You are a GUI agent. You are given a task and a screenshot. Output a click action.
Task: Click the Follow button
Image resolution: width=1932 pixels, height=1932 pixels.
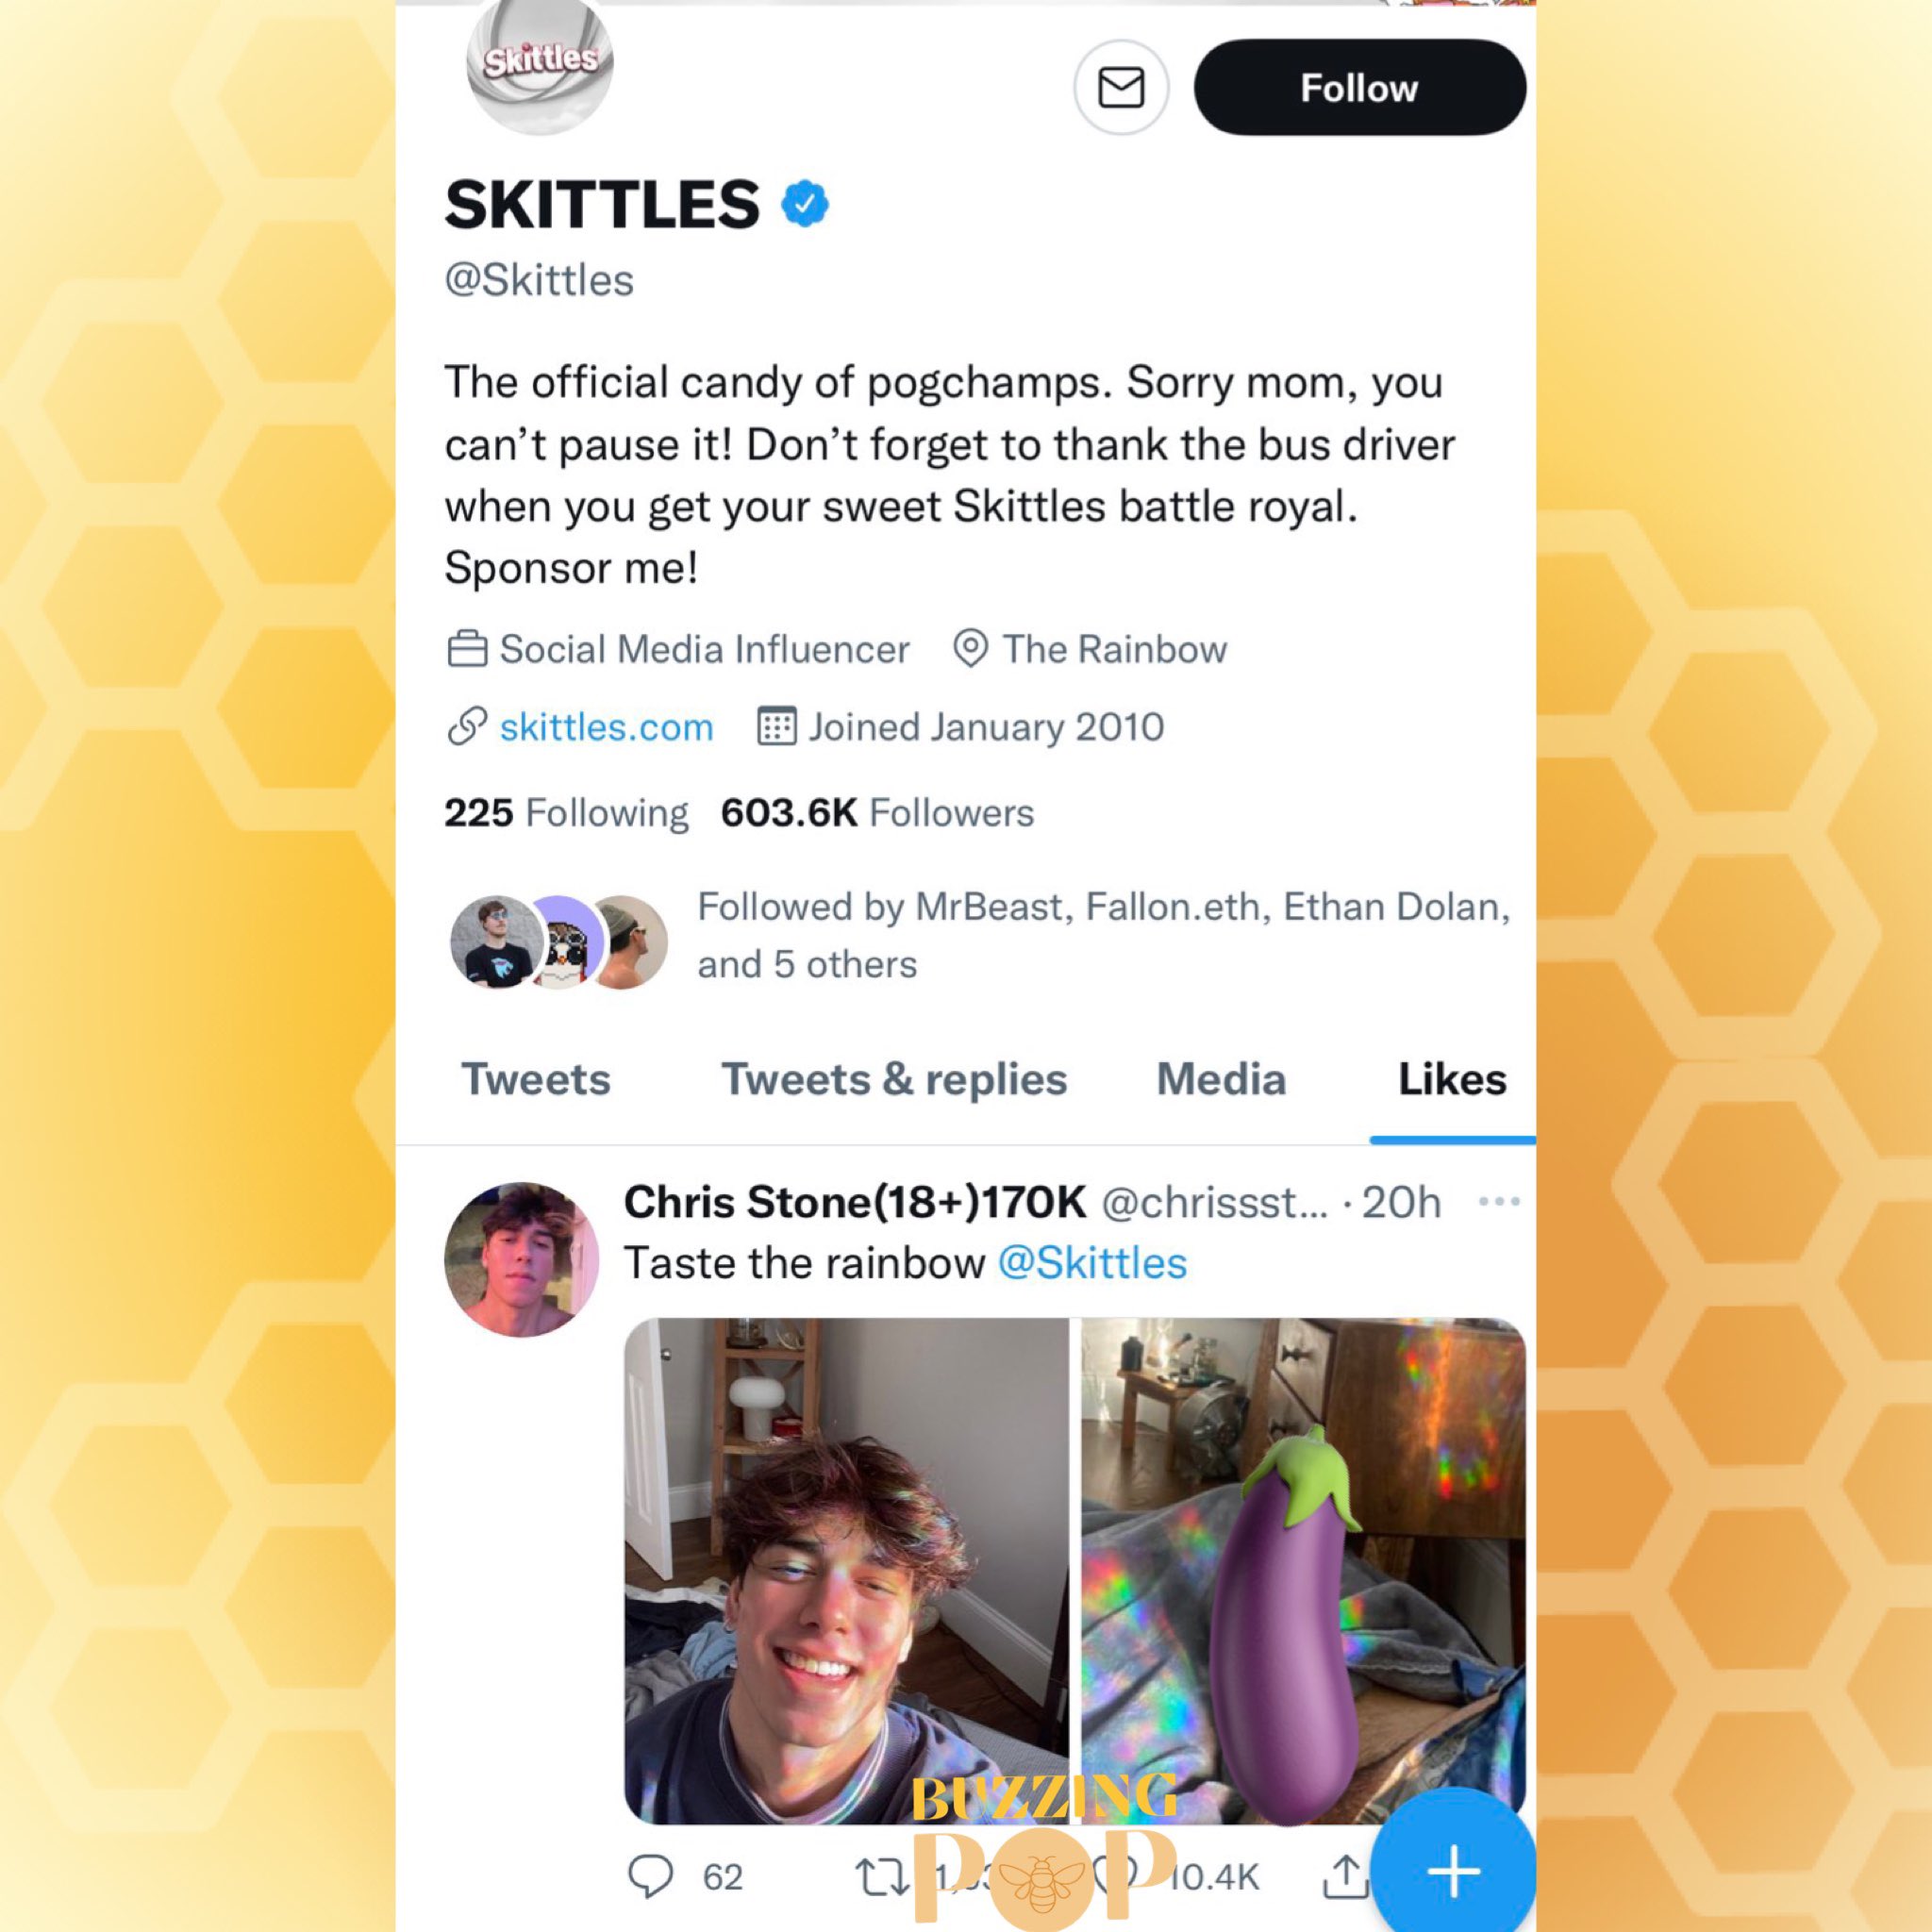(x=1359, y=88)
